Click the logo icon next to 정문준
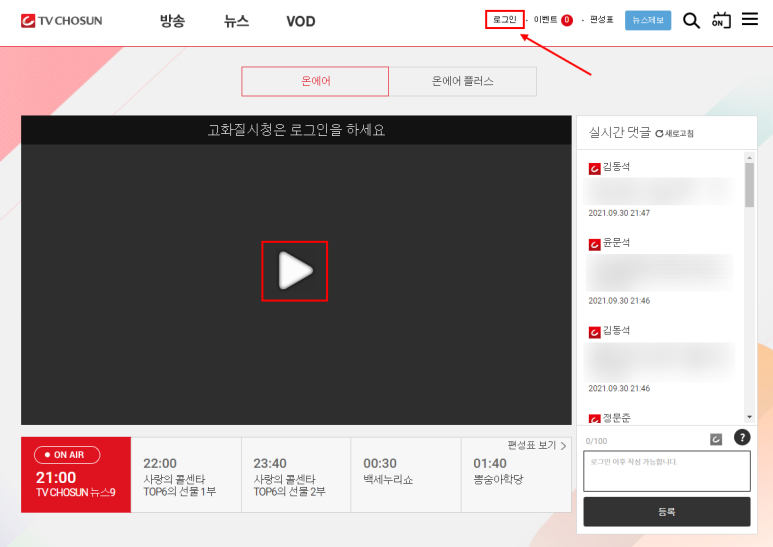773x547 pixels. coord(595,419)
